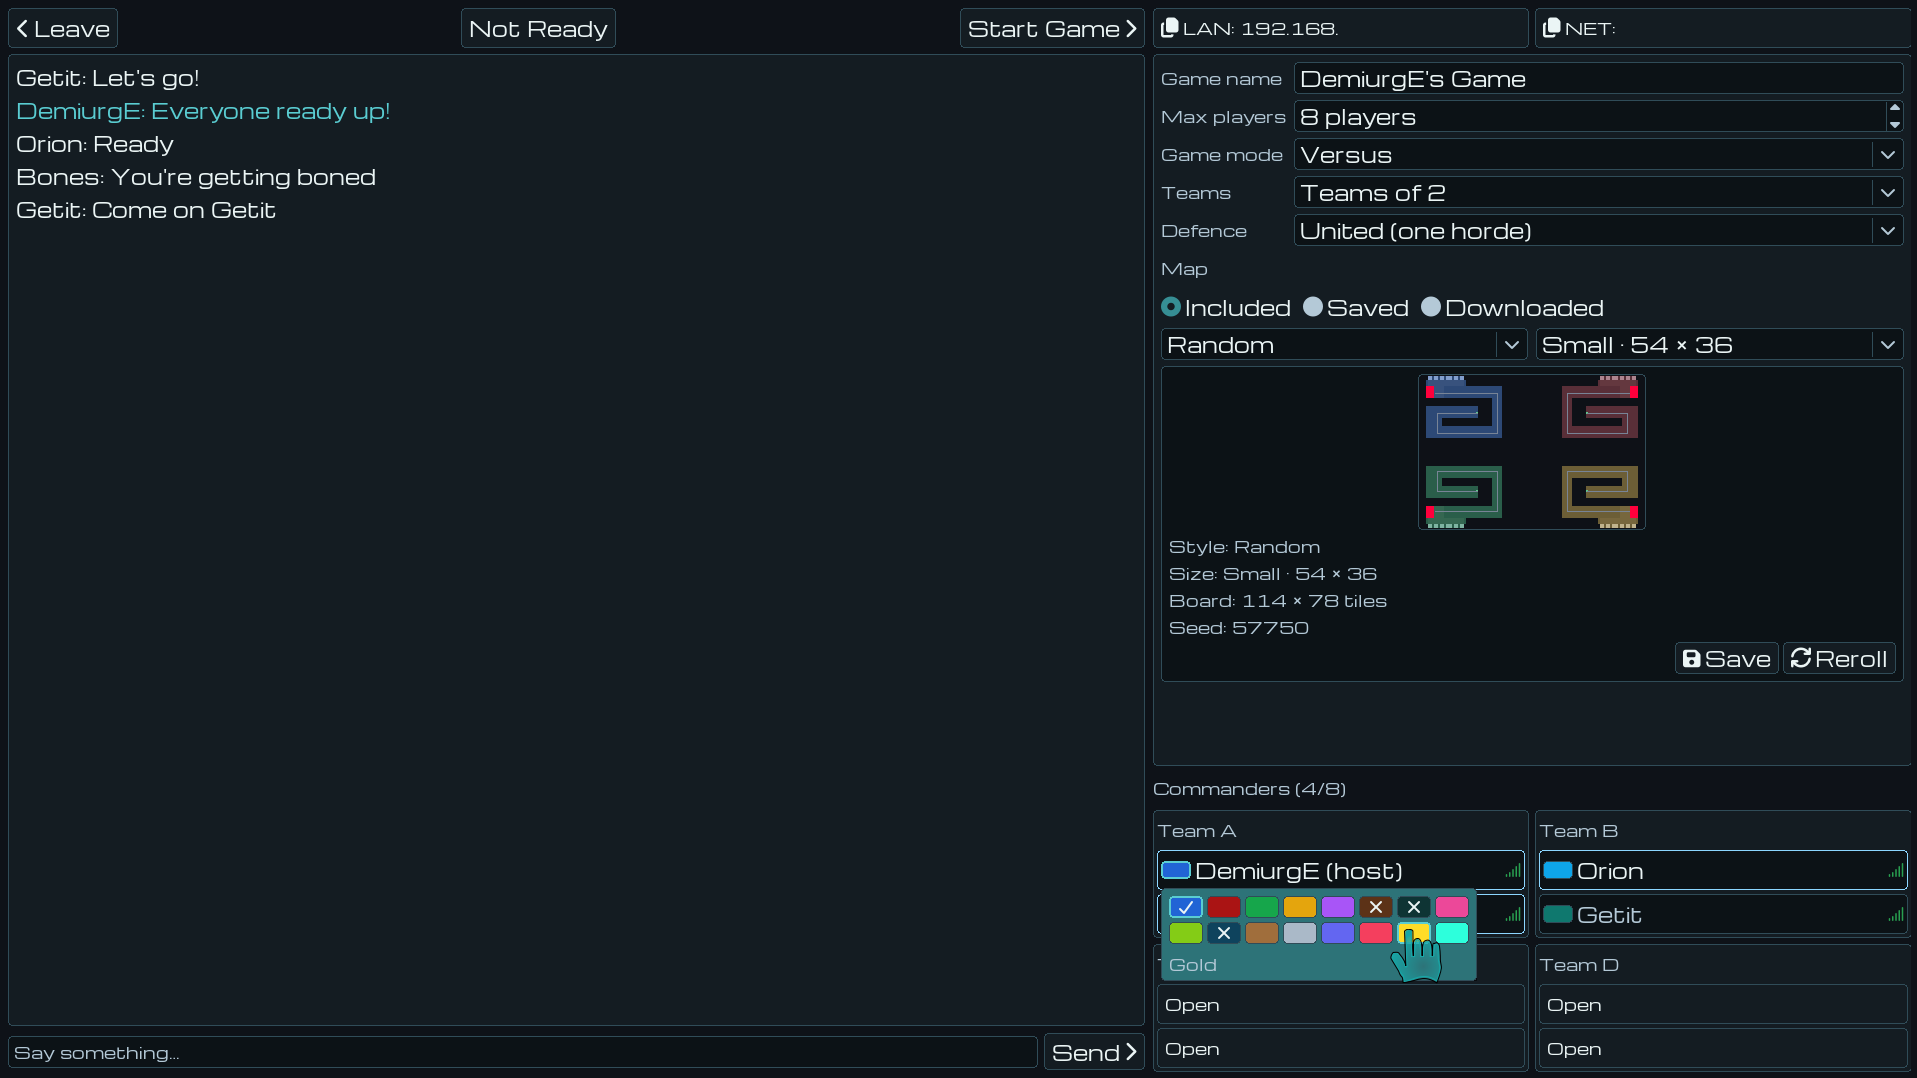The height and width of the screenshot is (1078, 1917).
Task: Choose the pink color swatch
Action: pyautogui.click(x=1452, y=907)
